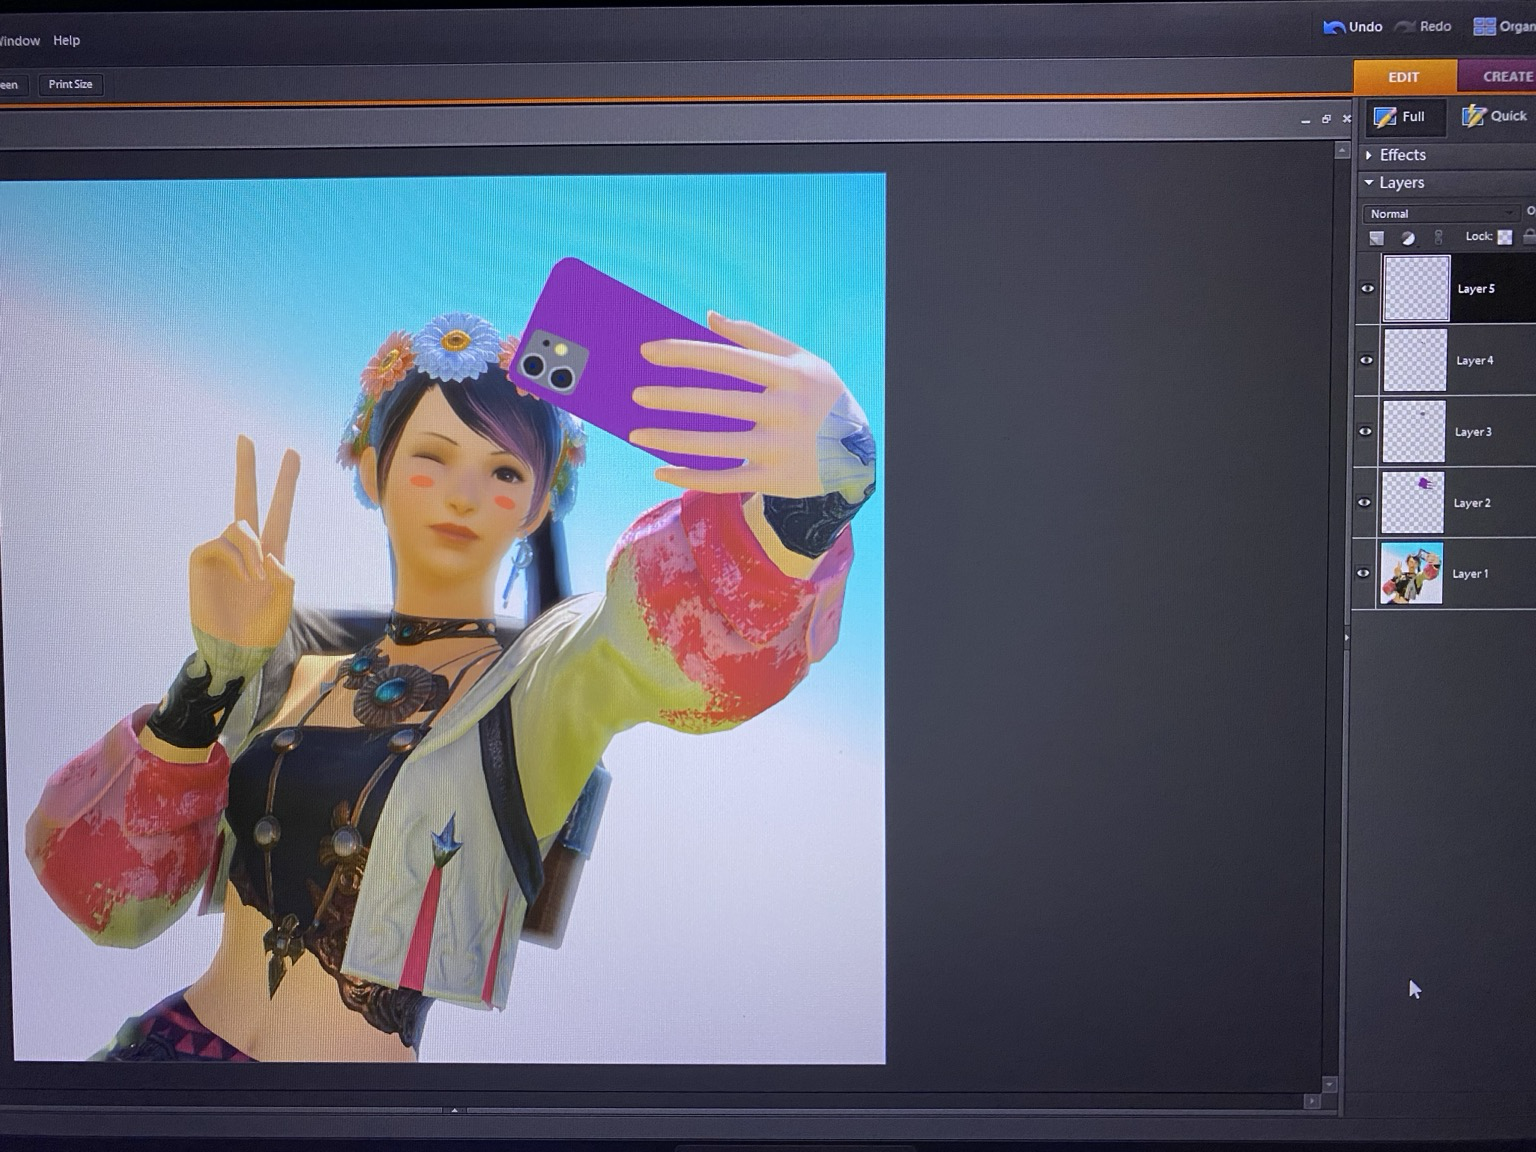This screenshot has width=1536, height=1152.
Task: Click the vertical scrollbar up arrow
Action: point(1342,150)
